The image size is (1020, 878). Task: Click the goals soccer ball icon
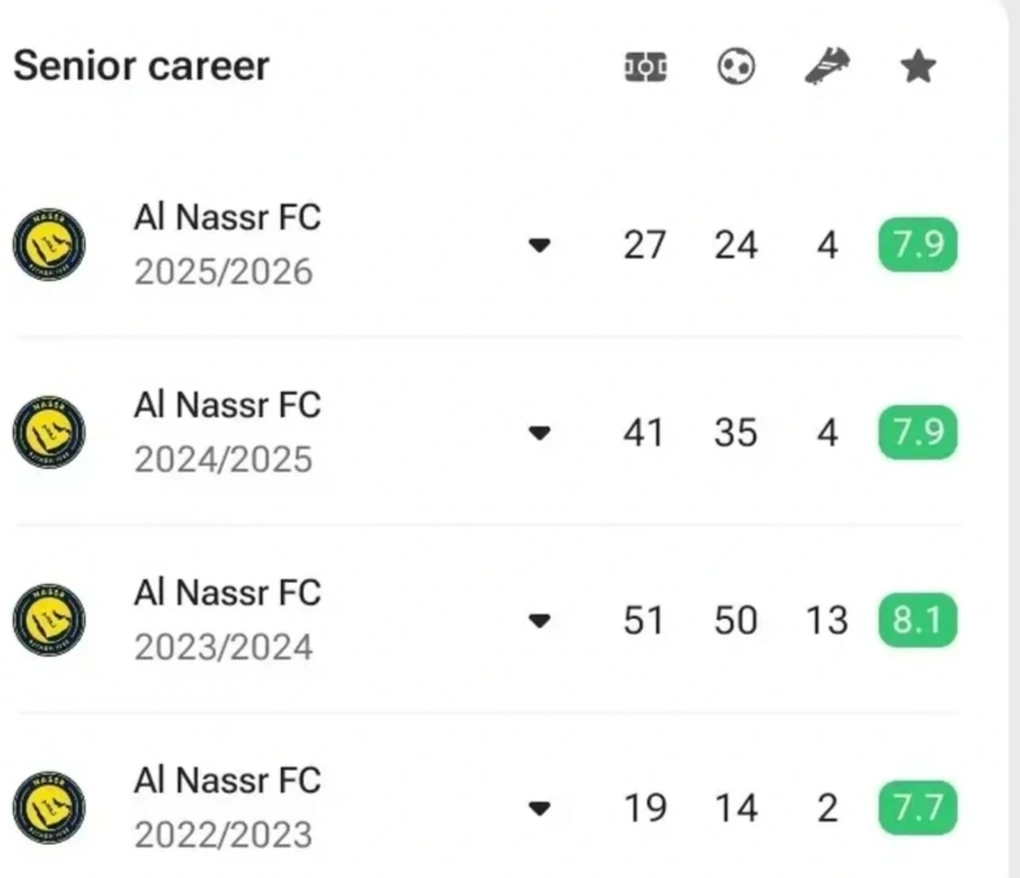pos(736,68)
